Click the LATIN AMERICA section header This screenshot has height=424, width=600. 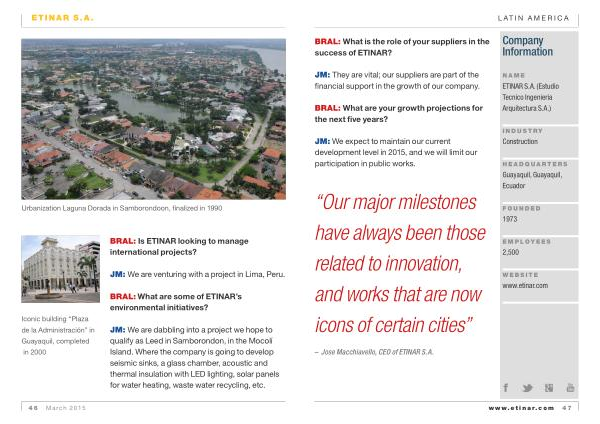point(533,18)
